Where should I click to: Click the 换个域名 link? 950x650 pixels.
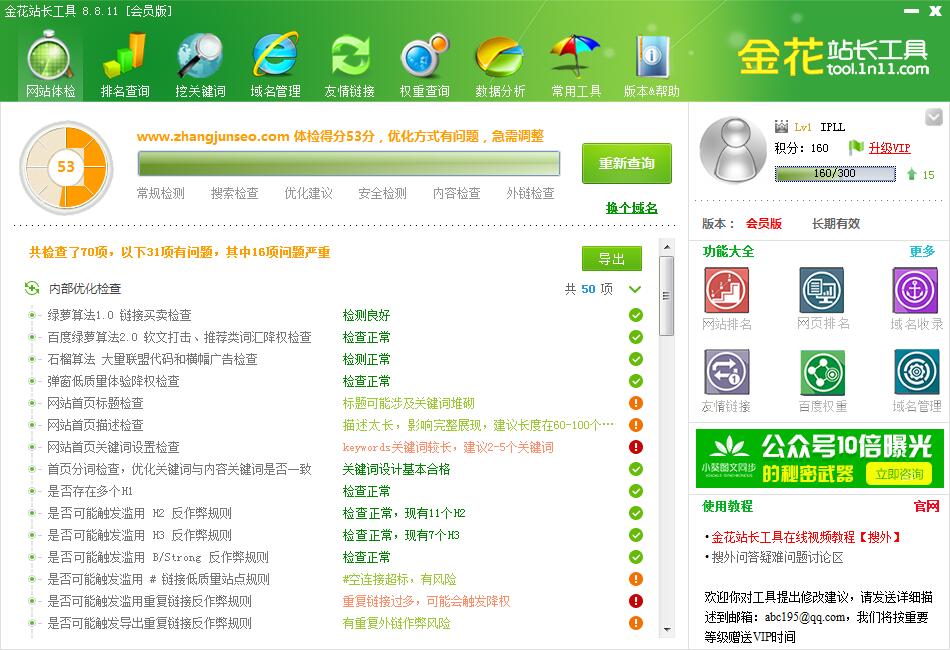point(631,208)
